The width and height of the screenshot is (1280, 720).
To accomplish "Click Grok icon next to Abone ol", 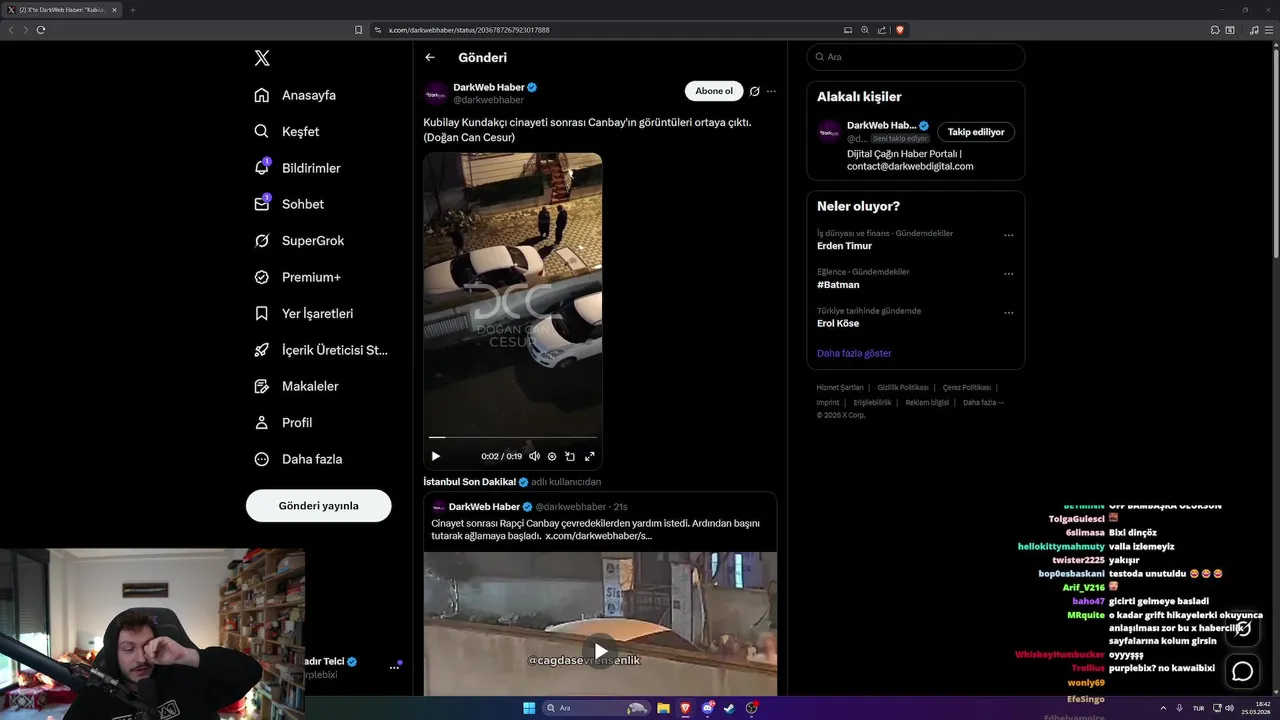I will click(x=755, y=91).
